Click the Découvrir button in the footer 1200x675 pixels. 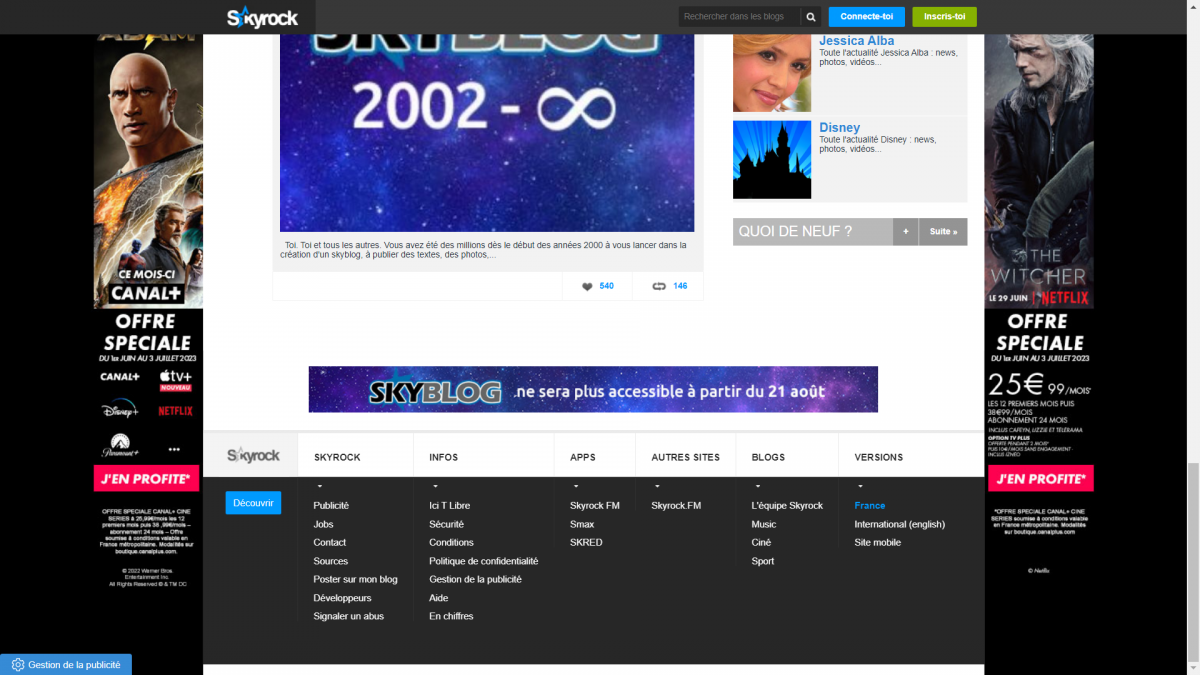click(253, 503)
